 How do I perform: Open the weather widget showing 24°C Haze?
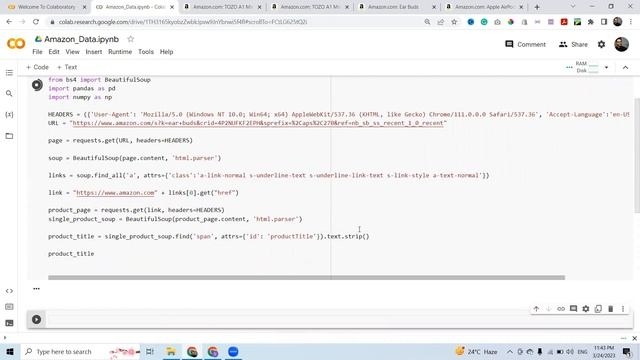[x=476, y=351]
